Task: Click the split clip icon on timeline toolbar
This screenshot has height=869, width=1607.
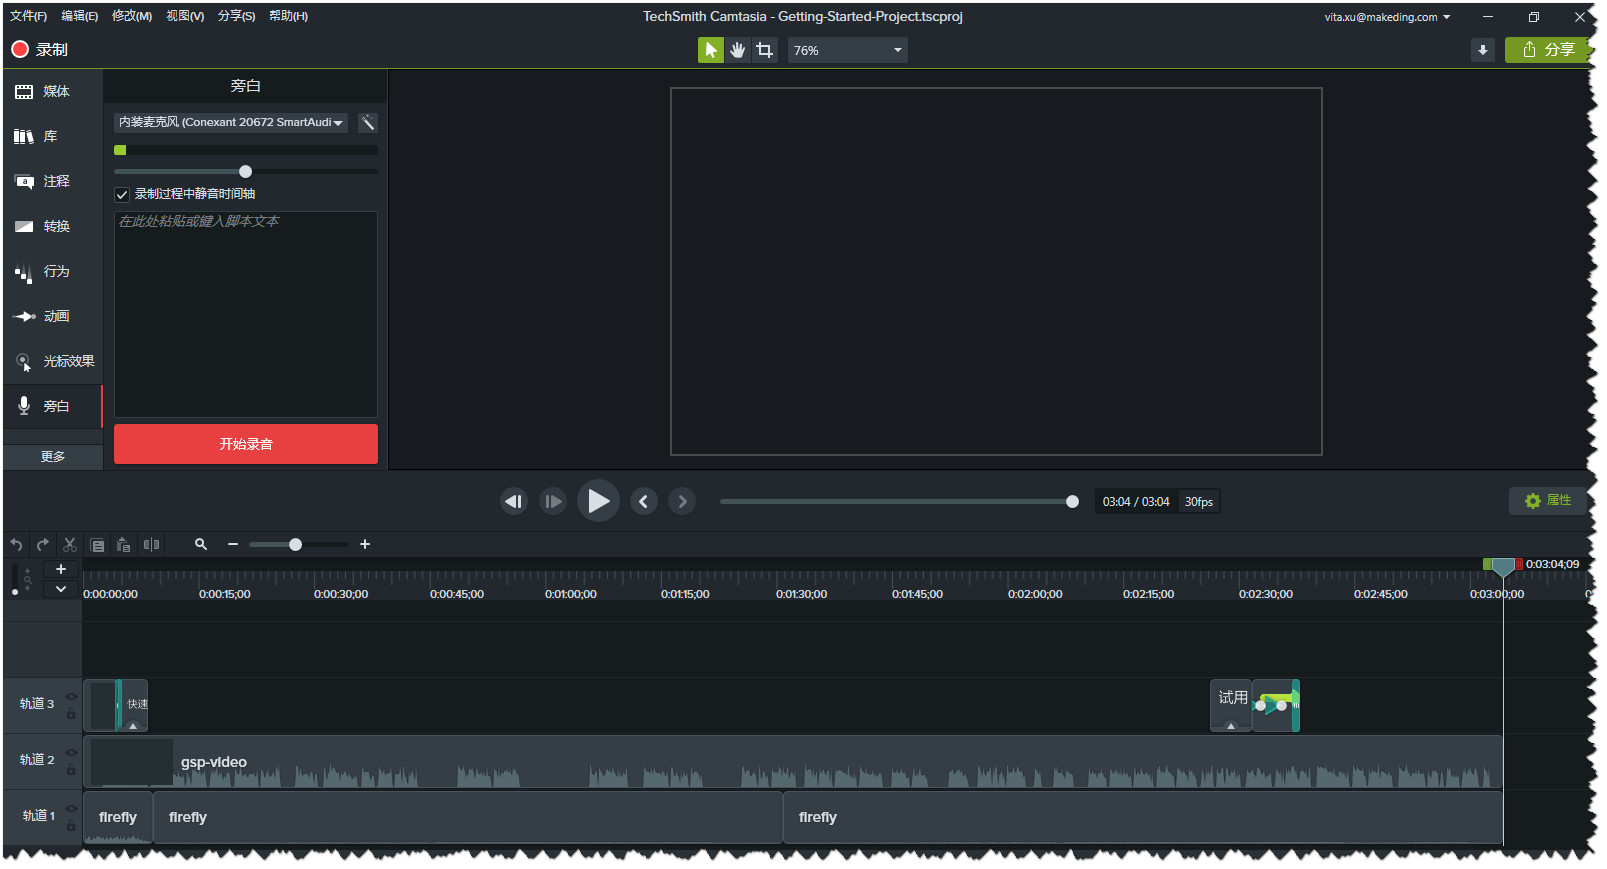Action: tap(151, 544)
